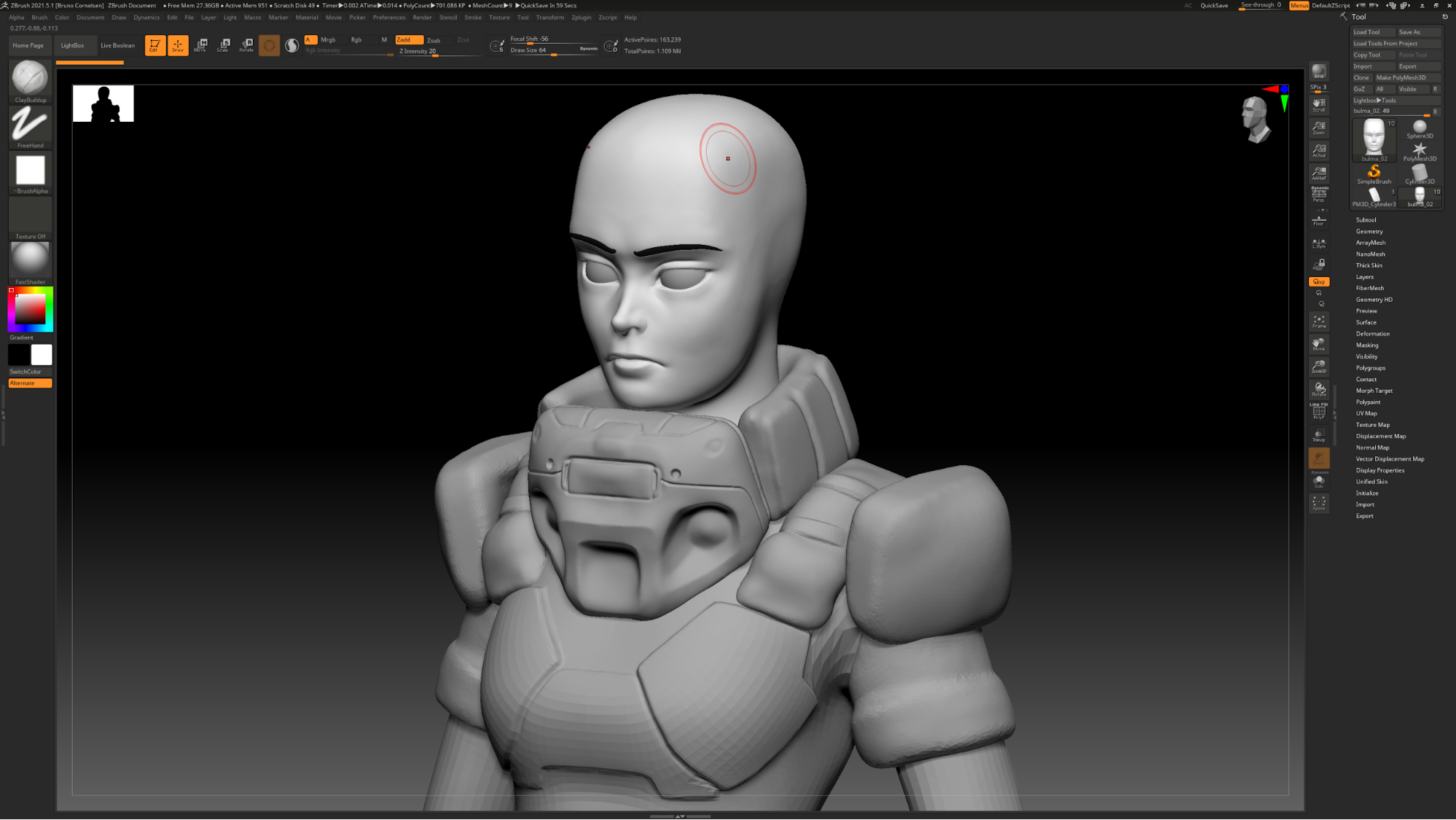Click the white main color swatch

pyautogui.click(x=41, y=355)
